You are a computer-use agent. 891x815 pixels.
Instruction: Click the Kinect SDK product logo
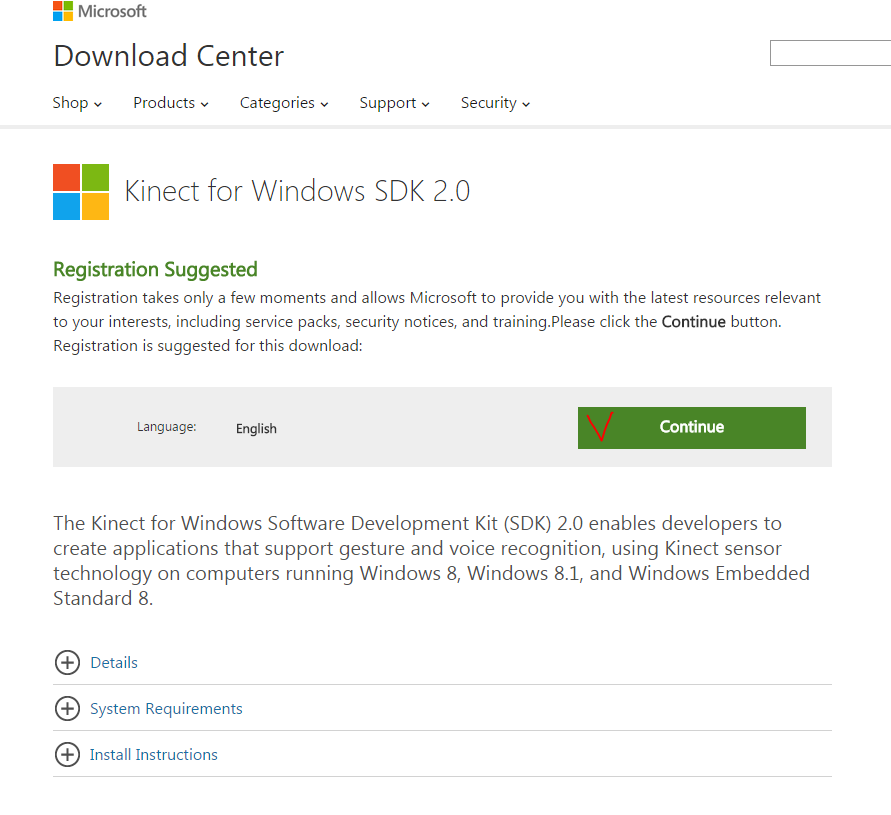(81, 192)
